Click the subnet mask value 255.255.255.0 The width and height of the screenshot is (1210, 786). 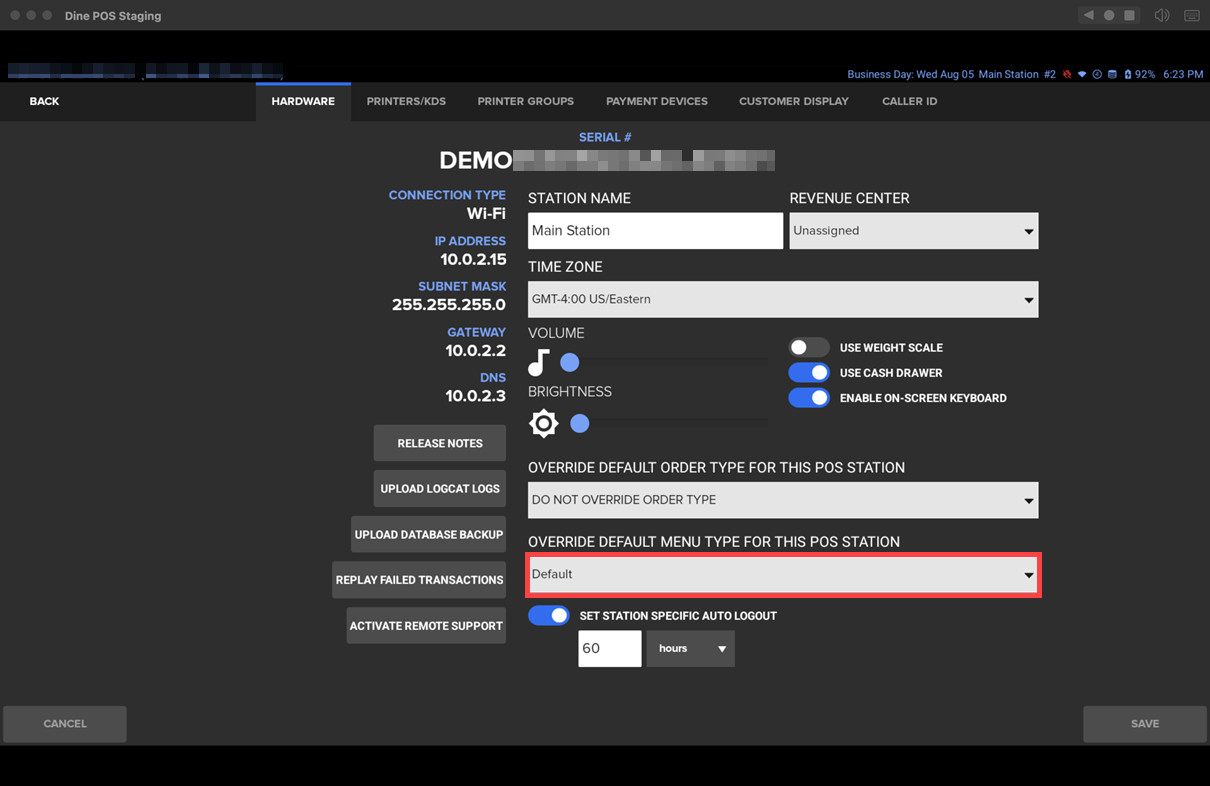pyautogui.click(x=449, y=305)
